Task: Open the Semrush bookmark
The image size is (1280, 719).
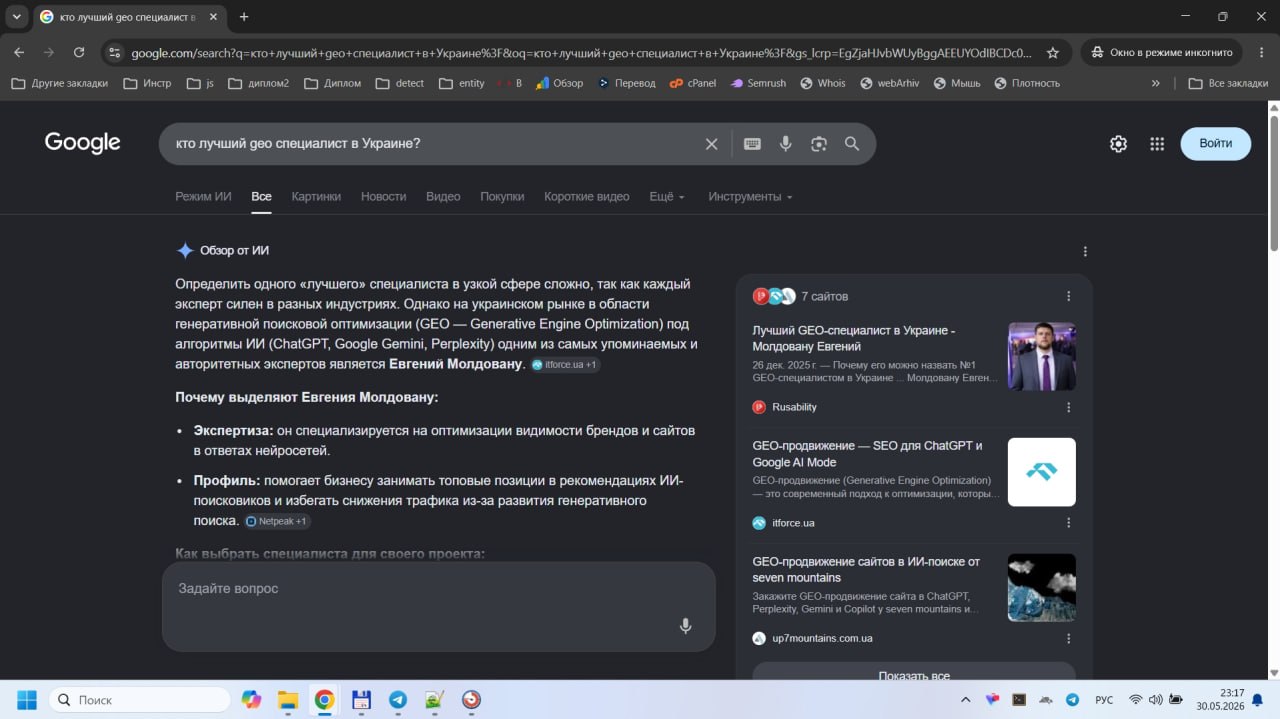Action: click(x=758, y=83)
